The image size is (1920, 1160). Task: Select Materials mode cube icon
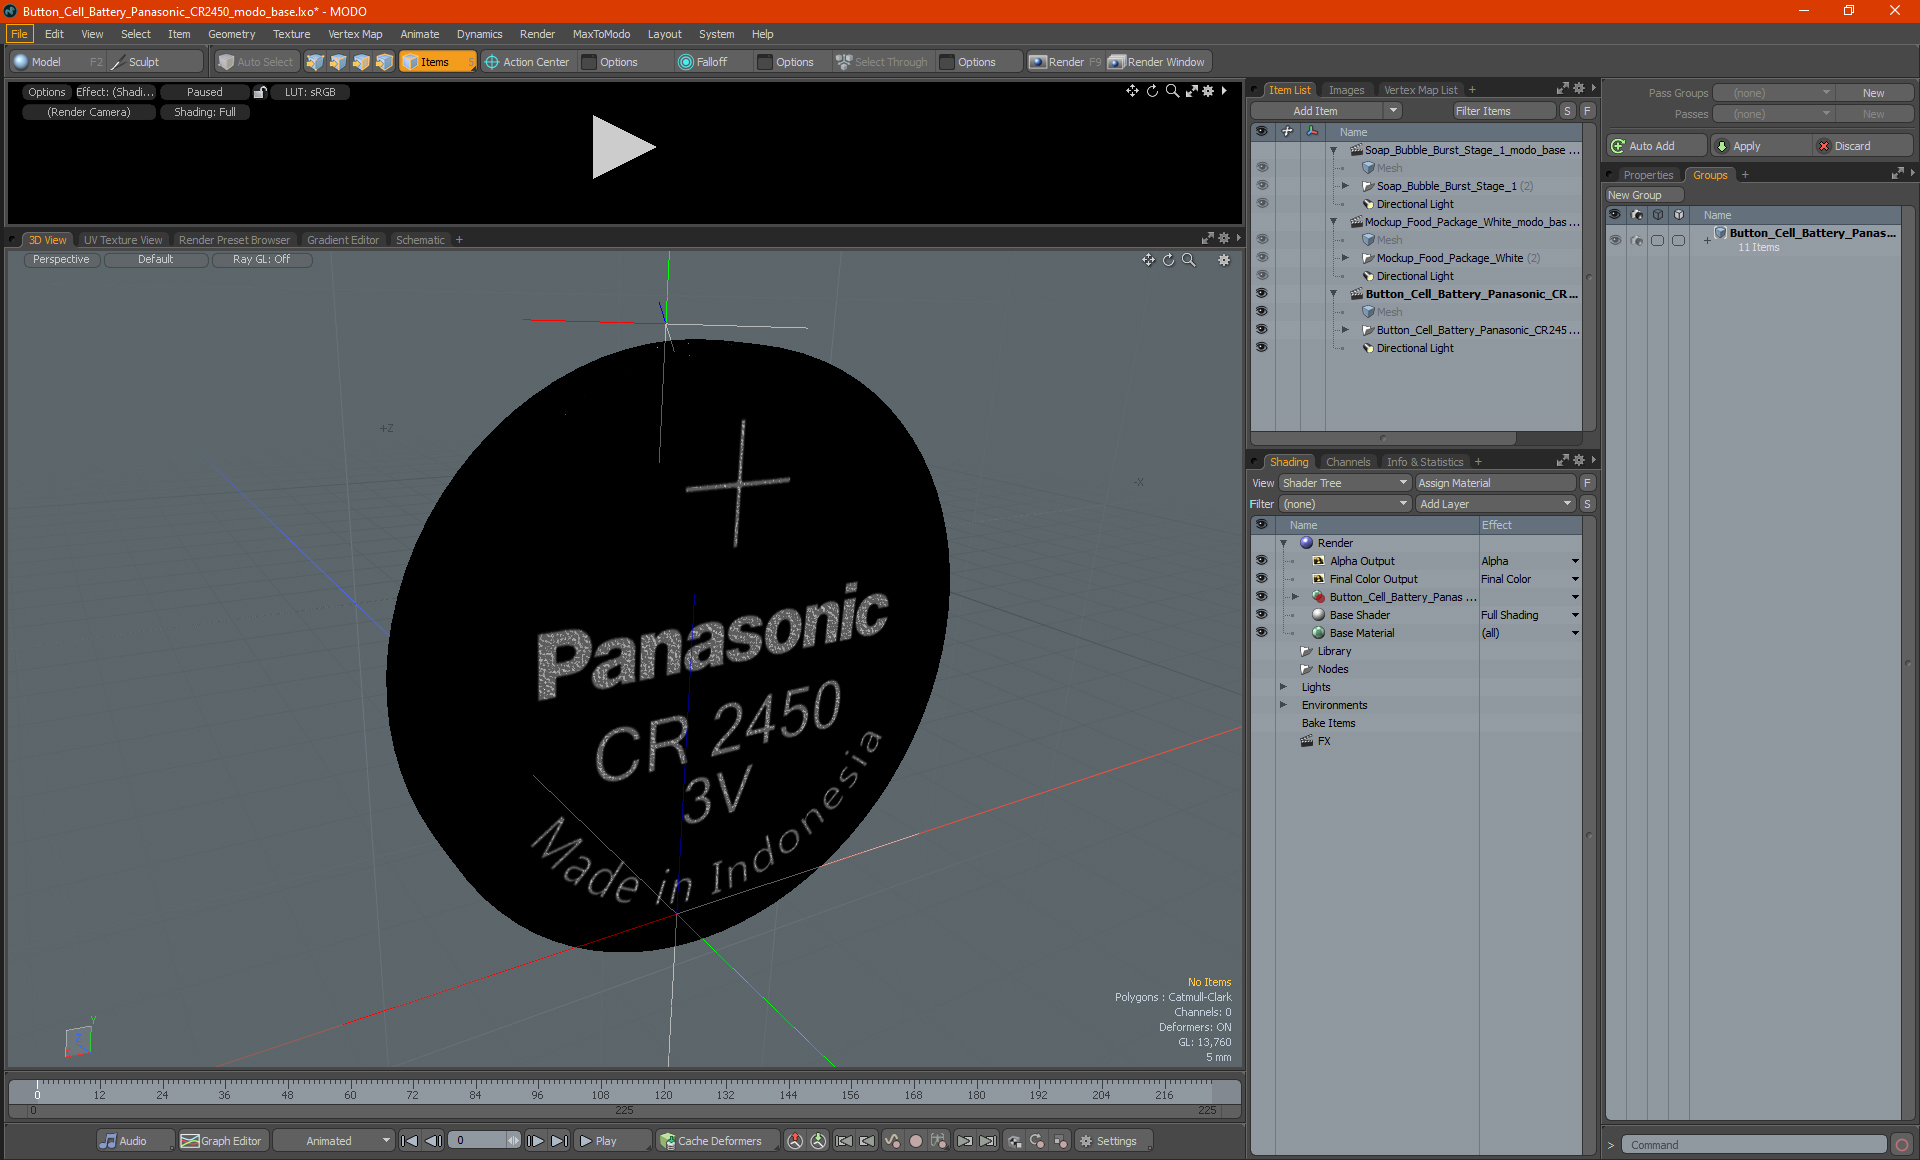[384, 62]
